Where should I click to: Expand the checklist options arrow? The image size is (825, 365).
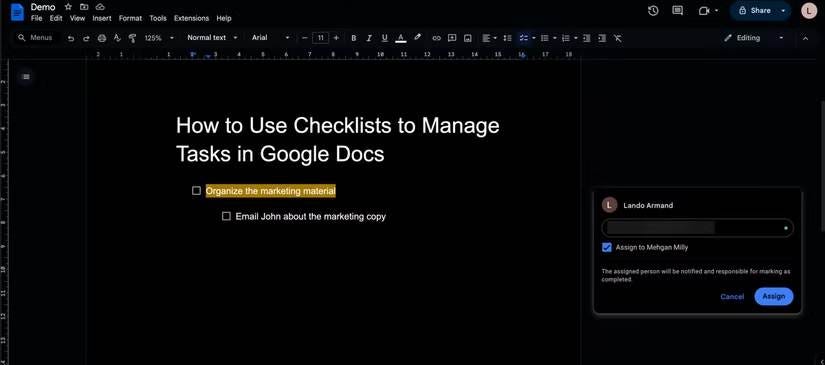tap(534, 38)
